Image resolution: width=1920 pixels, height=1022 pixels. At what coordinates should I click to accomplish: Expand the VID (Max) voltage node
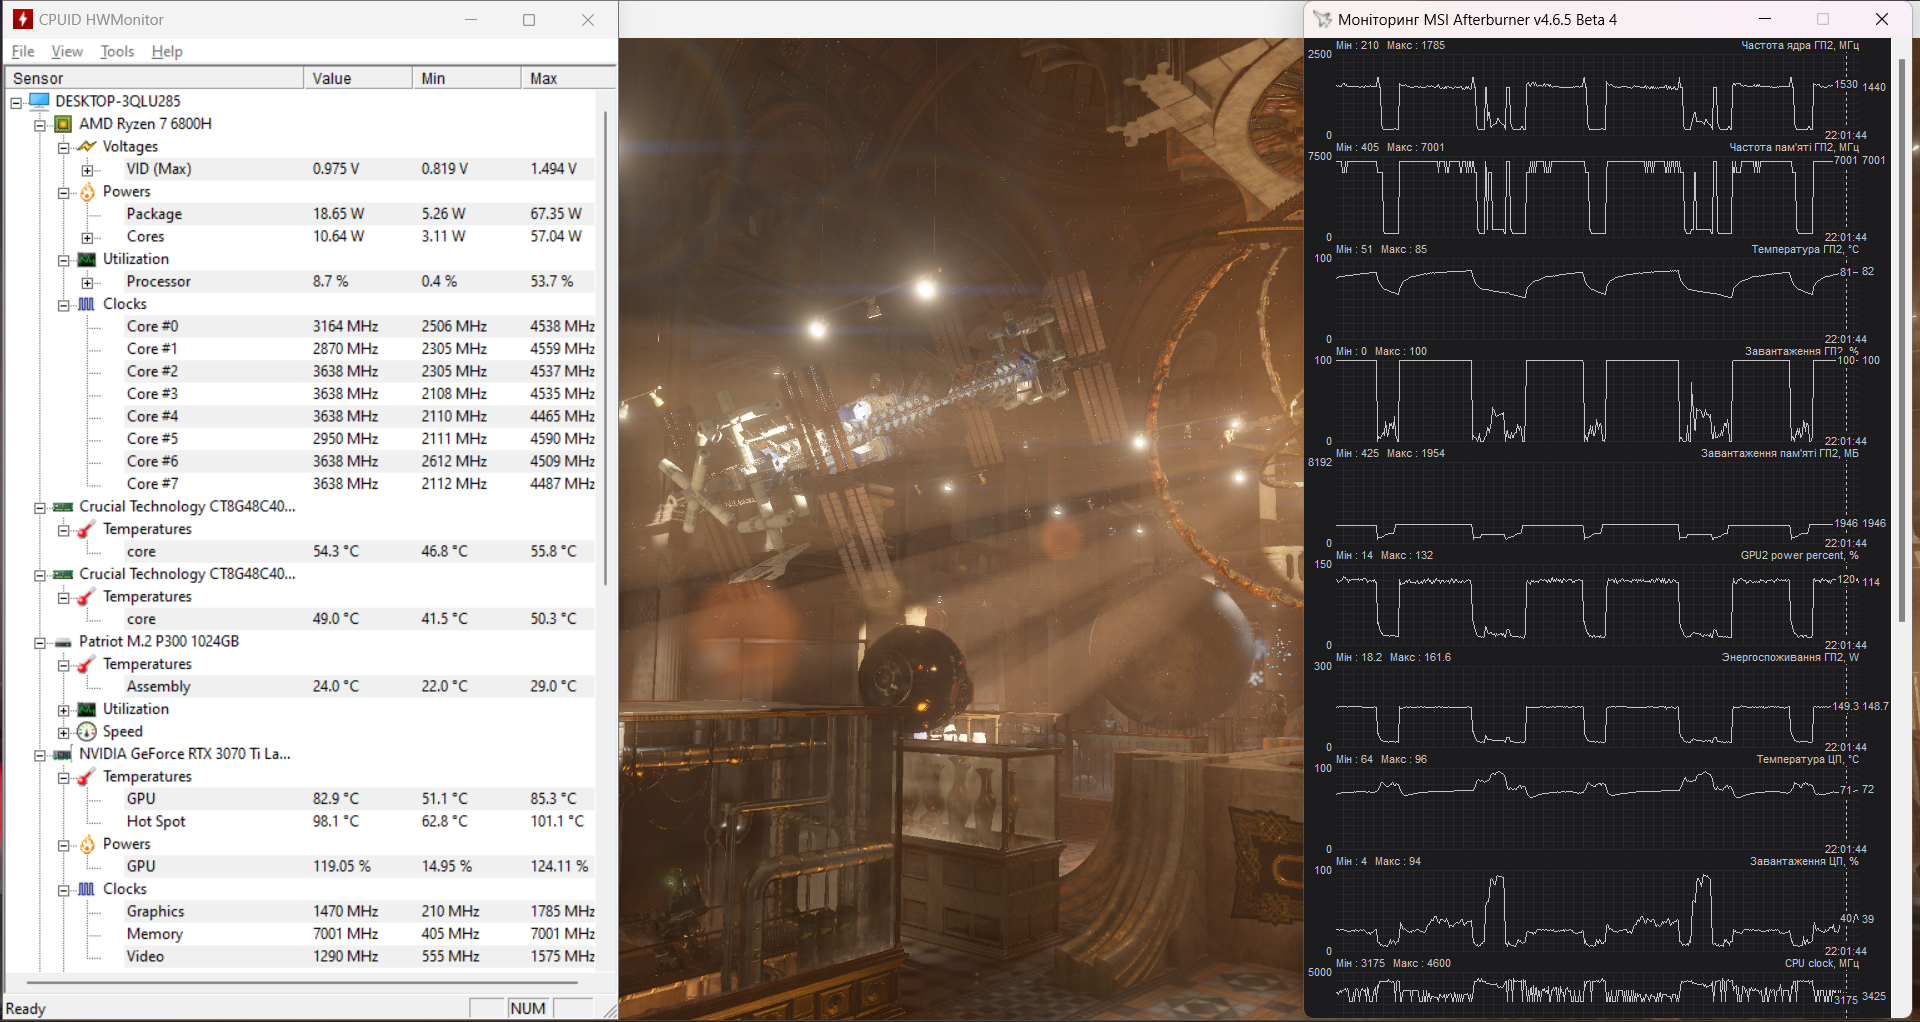pos(87,170)
